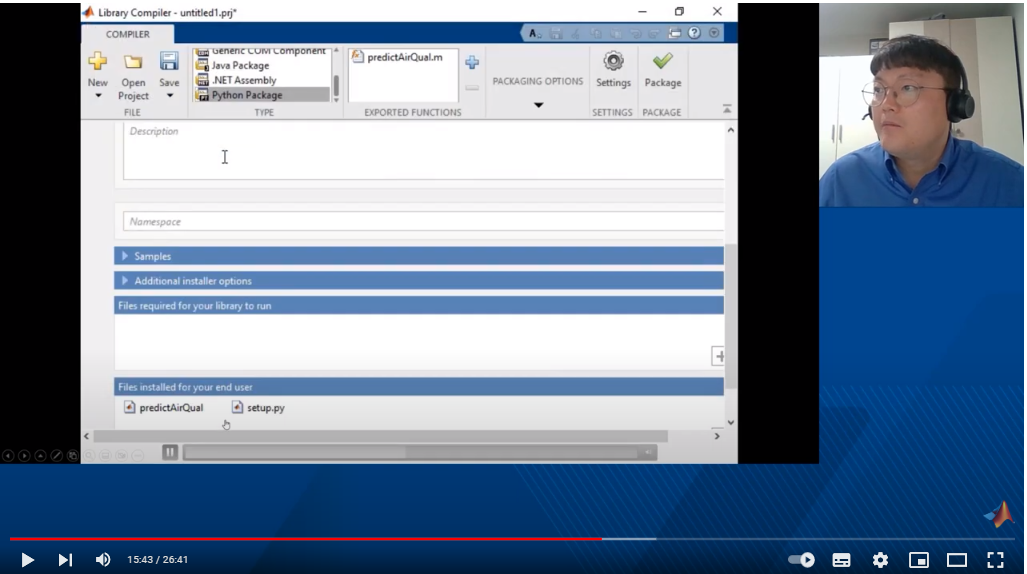The image size is (1027, 574).
Task: Click the quick-access search shortcuts 'A' icon
Action: tap(534, 33)
